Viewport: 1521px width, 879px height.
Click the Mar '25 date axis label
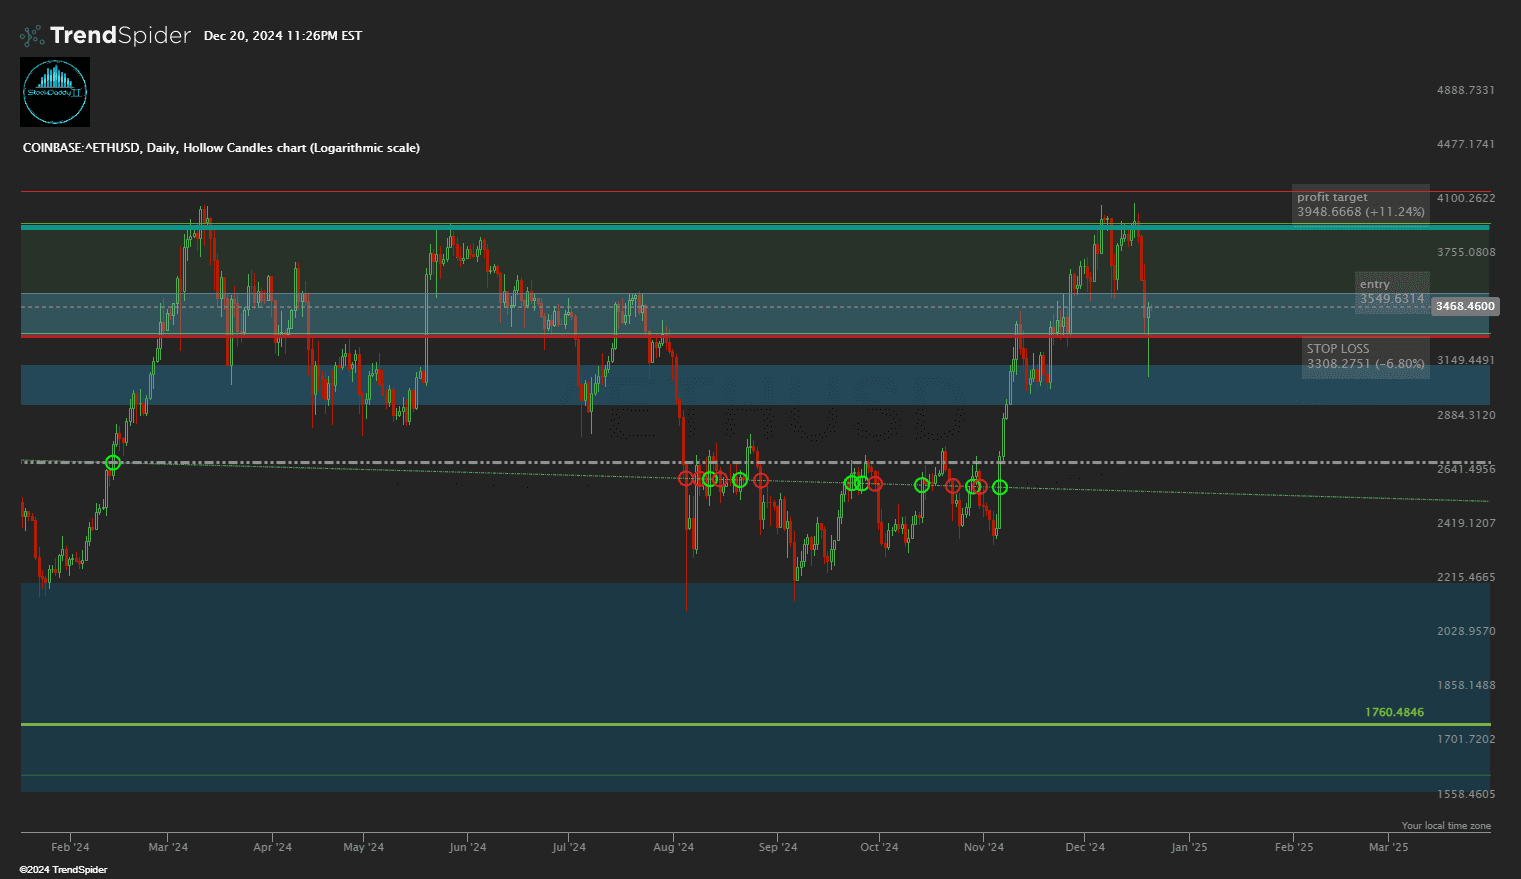(x=1388, y=847)
